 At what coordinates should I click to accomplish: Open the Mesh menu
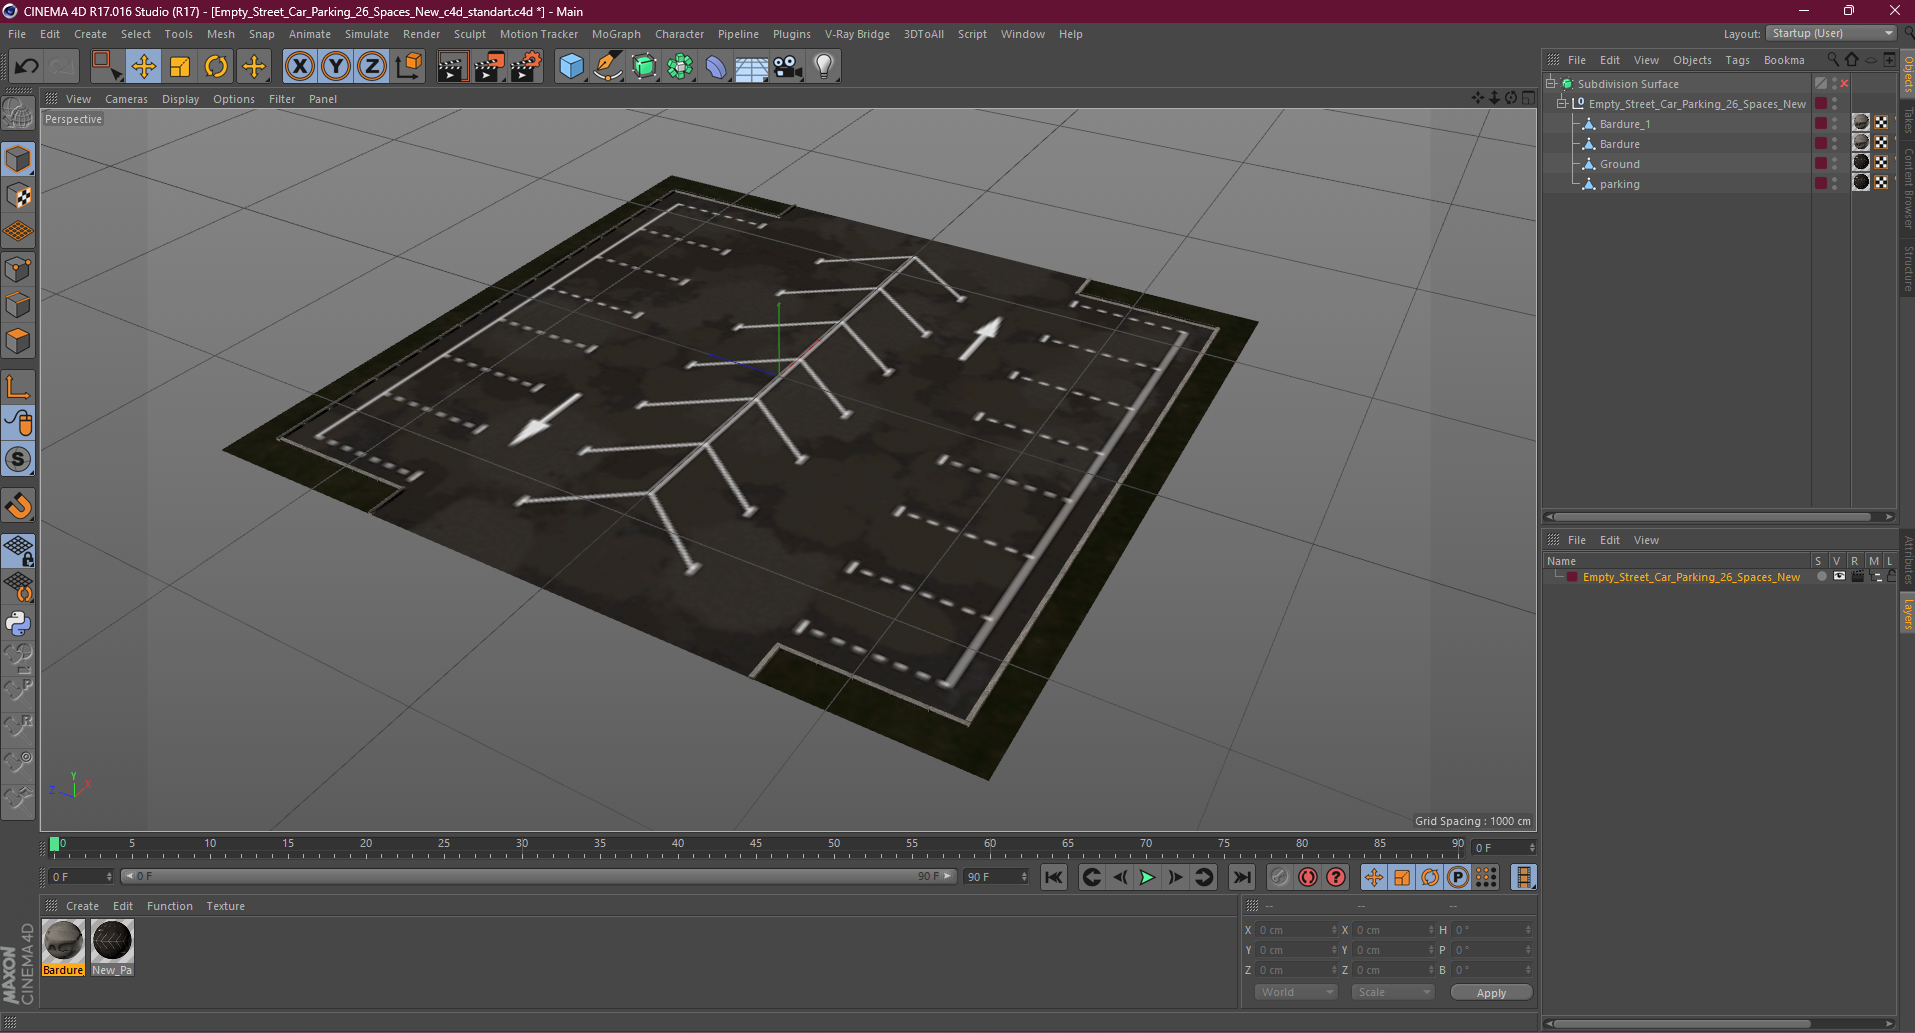(221, 34)
